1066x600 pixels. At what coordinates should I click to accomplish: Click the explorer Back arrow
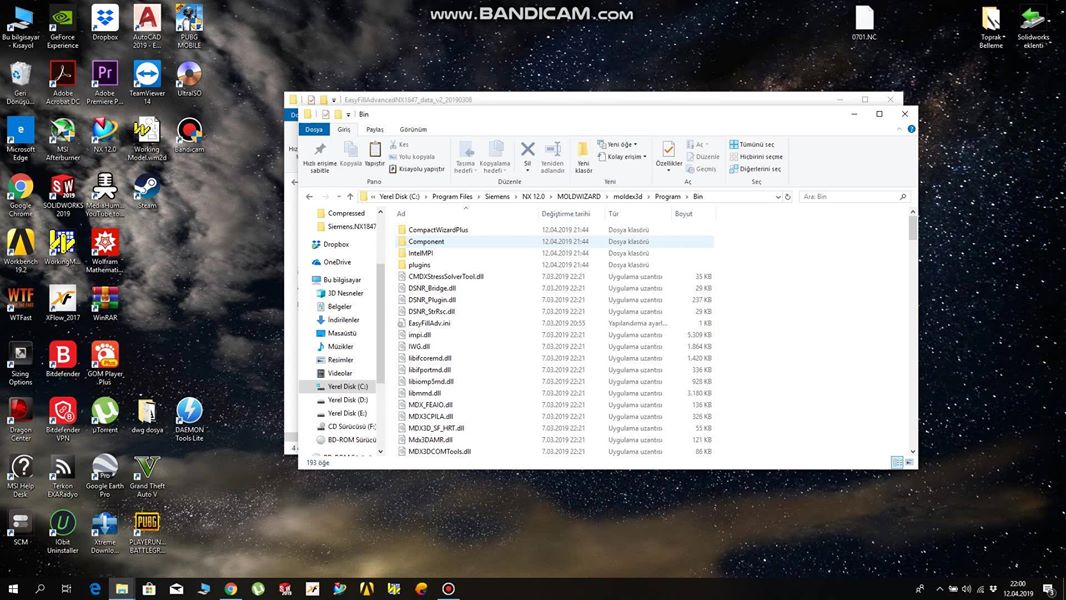pos(309,196)
